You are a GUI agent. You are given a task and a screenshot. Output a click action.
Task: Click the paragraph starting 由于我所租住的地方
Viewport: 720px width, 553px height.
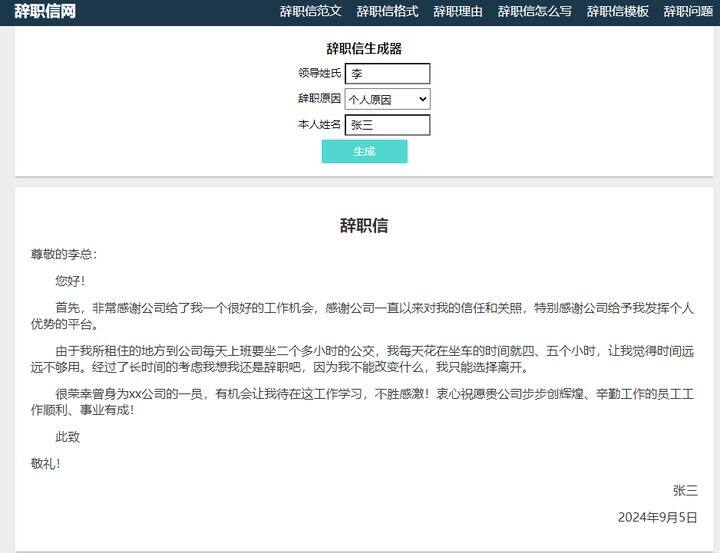coord(362,359)
